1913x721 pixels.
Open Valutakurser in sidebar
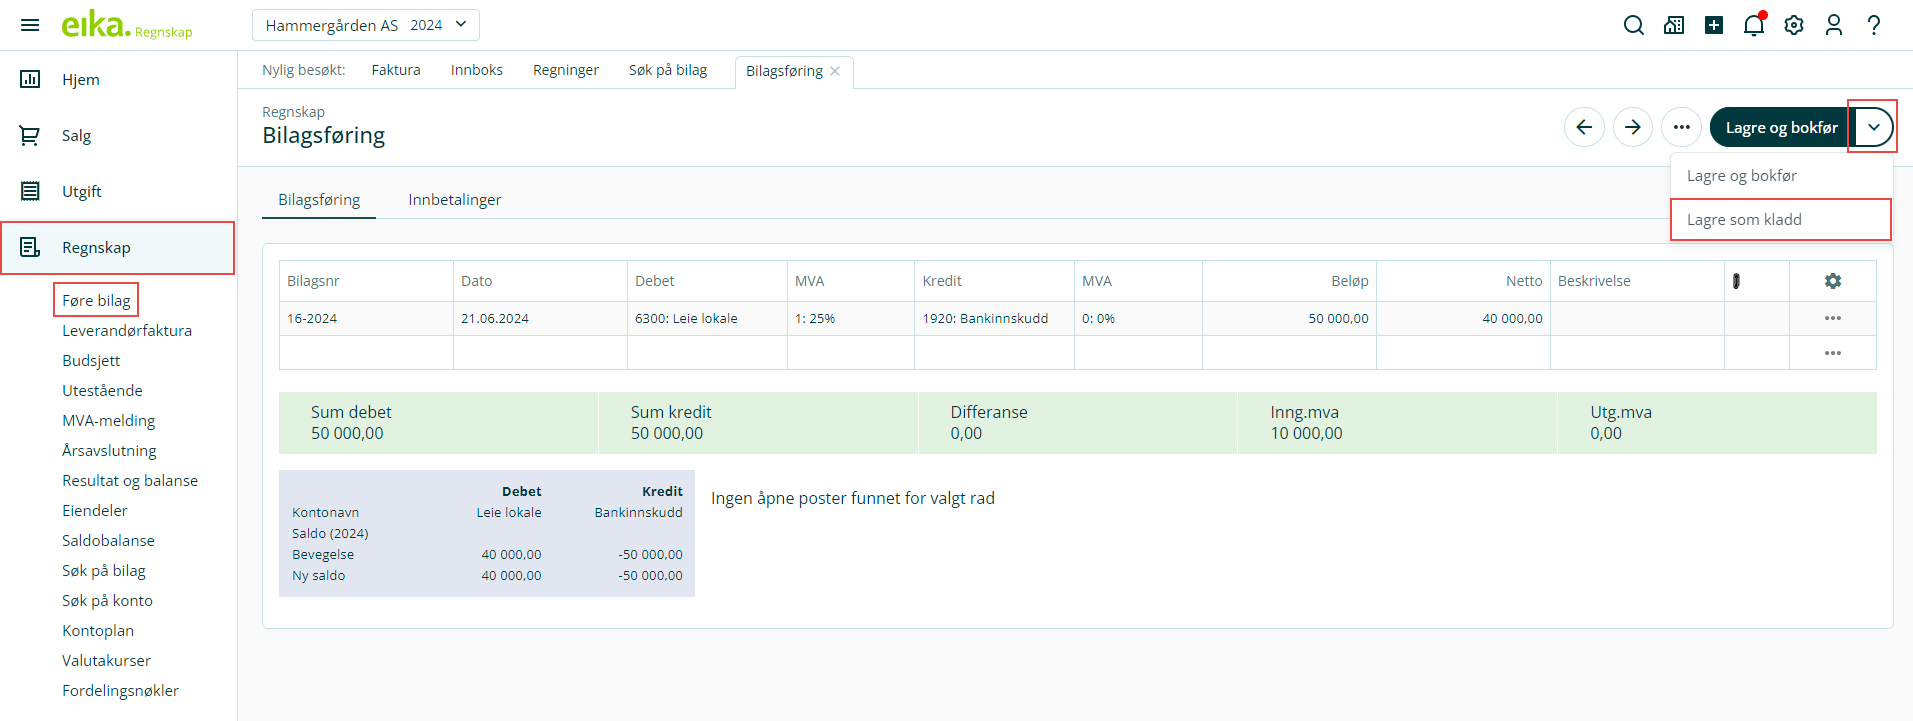click(x=106, y=660)
